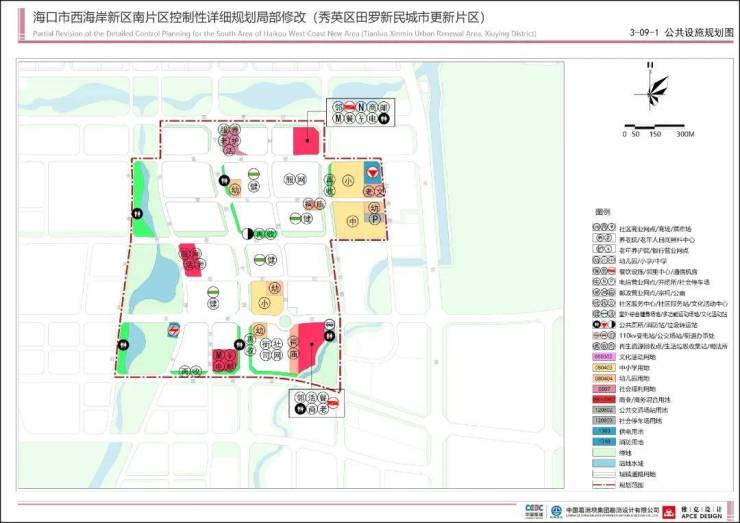Click the parking P icon near the middle school
The width and height of the screenshot is (740, 523).
pos(375,219)
